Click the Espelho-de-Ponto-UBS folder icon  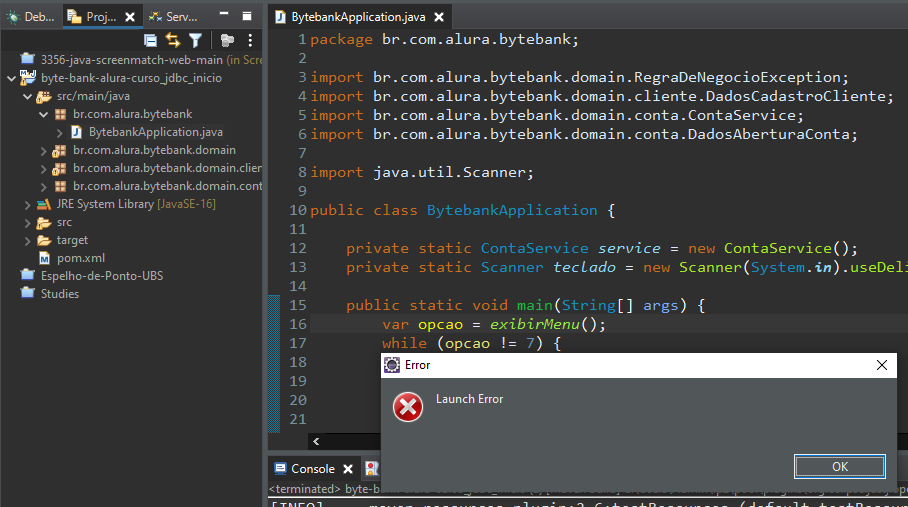pyautogui.click(x=28, y=275)
